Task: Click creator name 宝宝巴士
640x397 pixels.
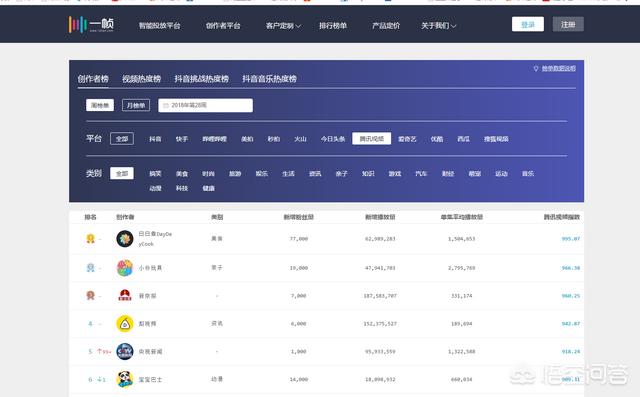Action: pyautogui.click(x=150, y=379)
